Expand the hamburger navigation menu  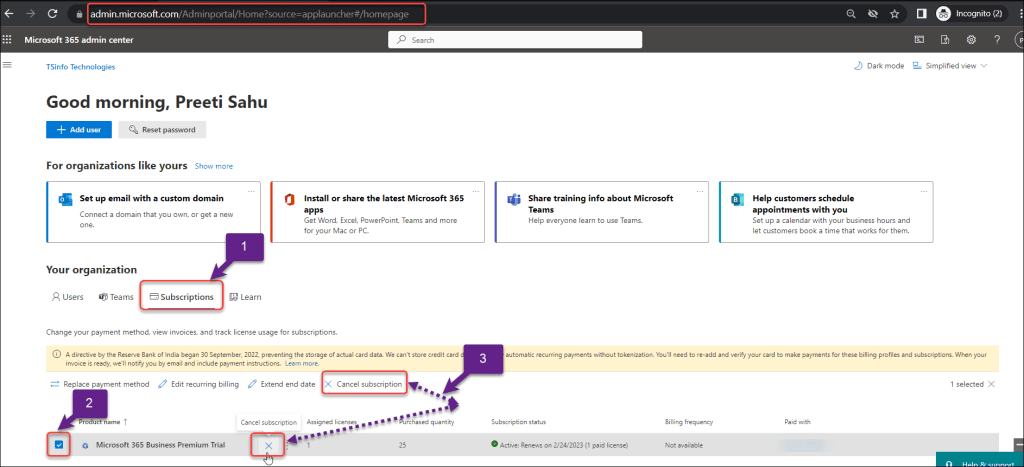7,65
